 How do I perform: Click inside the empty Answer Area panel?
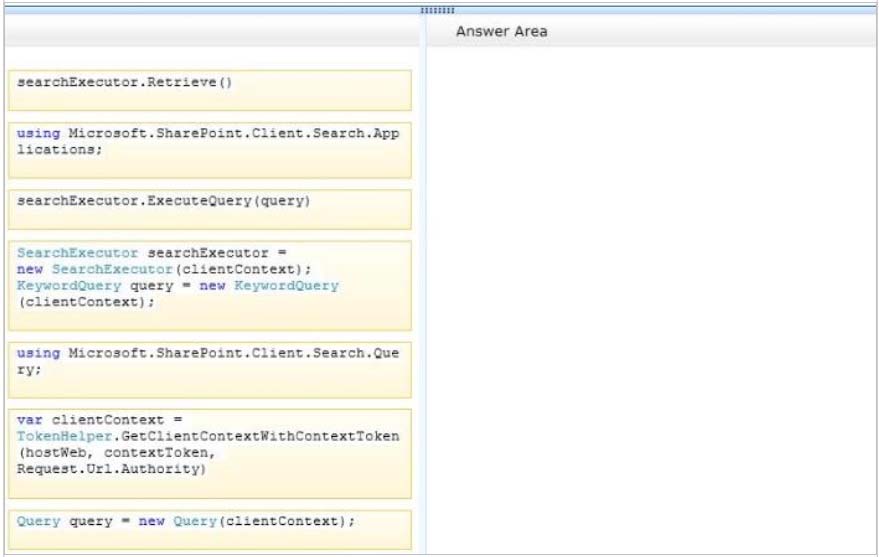click(x=650, y=300)
